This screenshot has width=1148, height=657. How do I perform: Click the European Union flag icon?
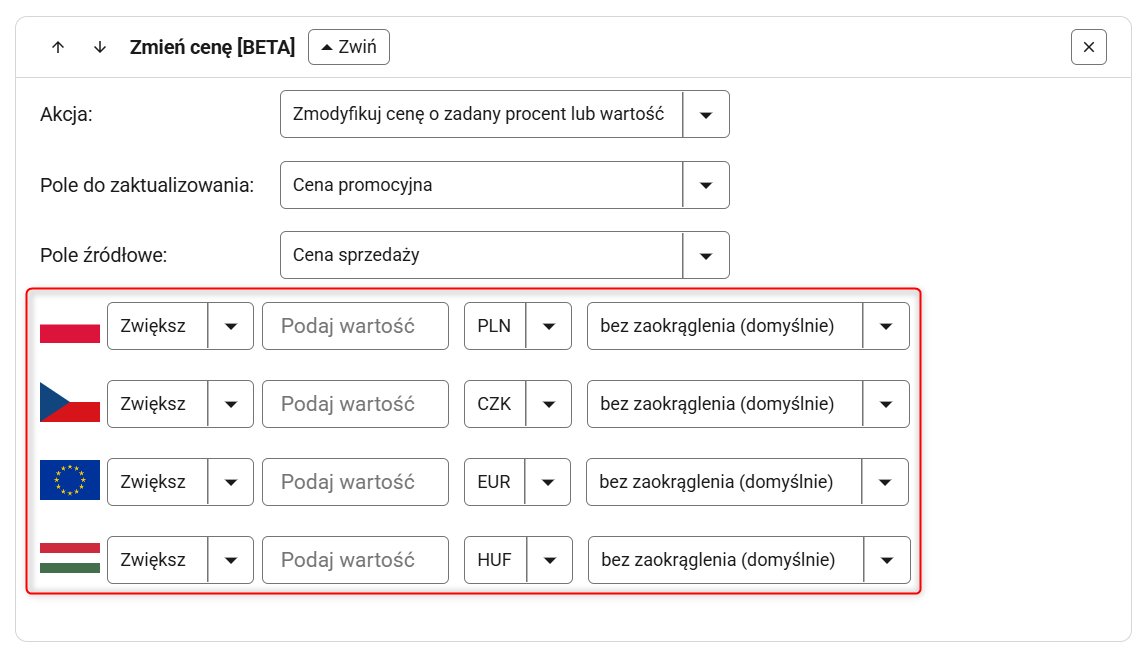(70, 481)
